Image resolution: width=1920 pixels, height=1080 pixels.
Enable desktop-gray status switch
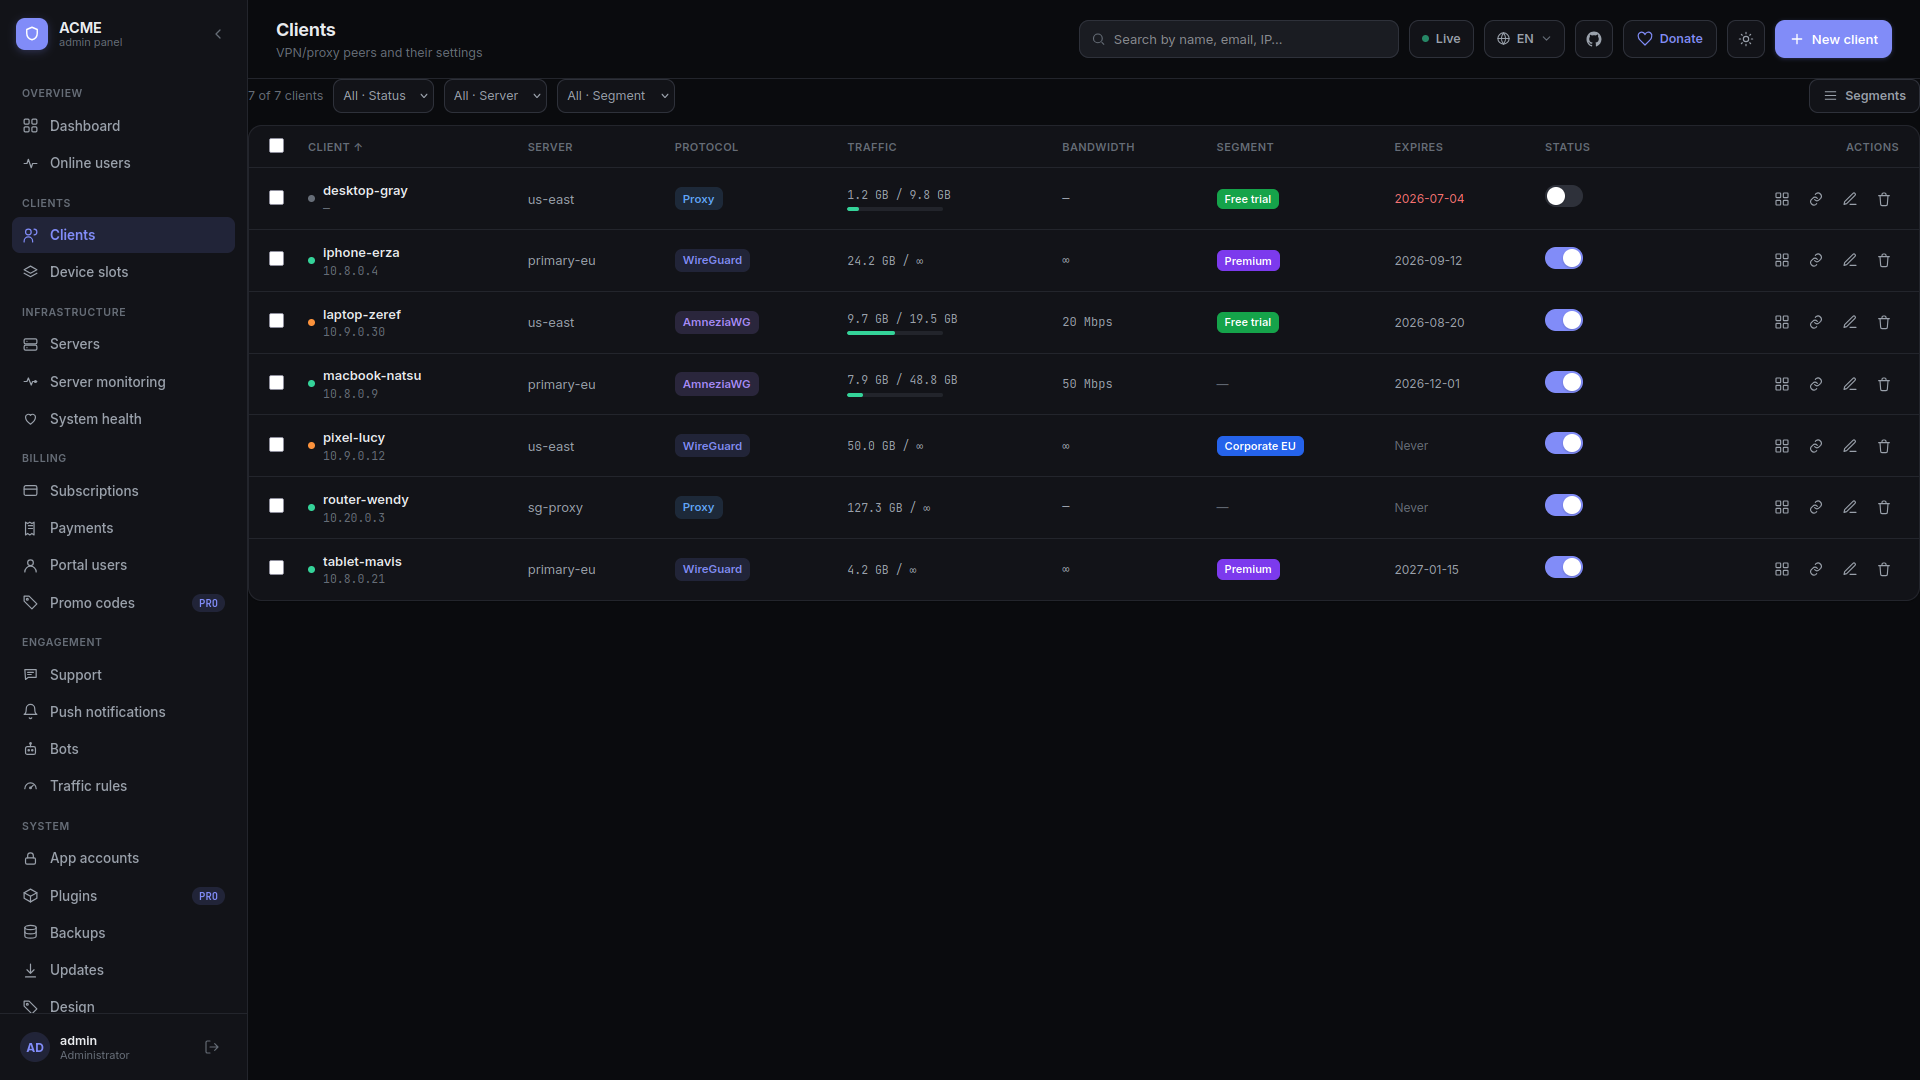[1564, 196]
